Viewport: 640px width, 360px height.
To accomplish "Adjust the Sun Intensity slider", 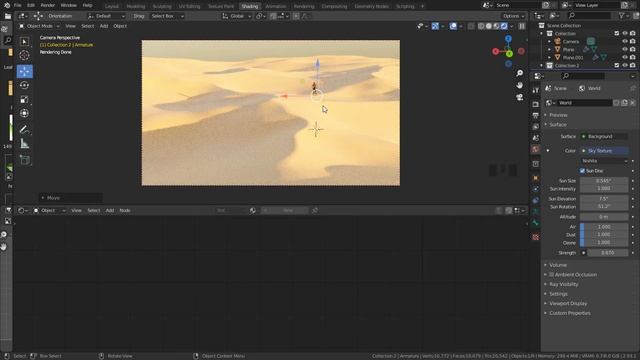I will pyautogui.click(x=604, y=189).
